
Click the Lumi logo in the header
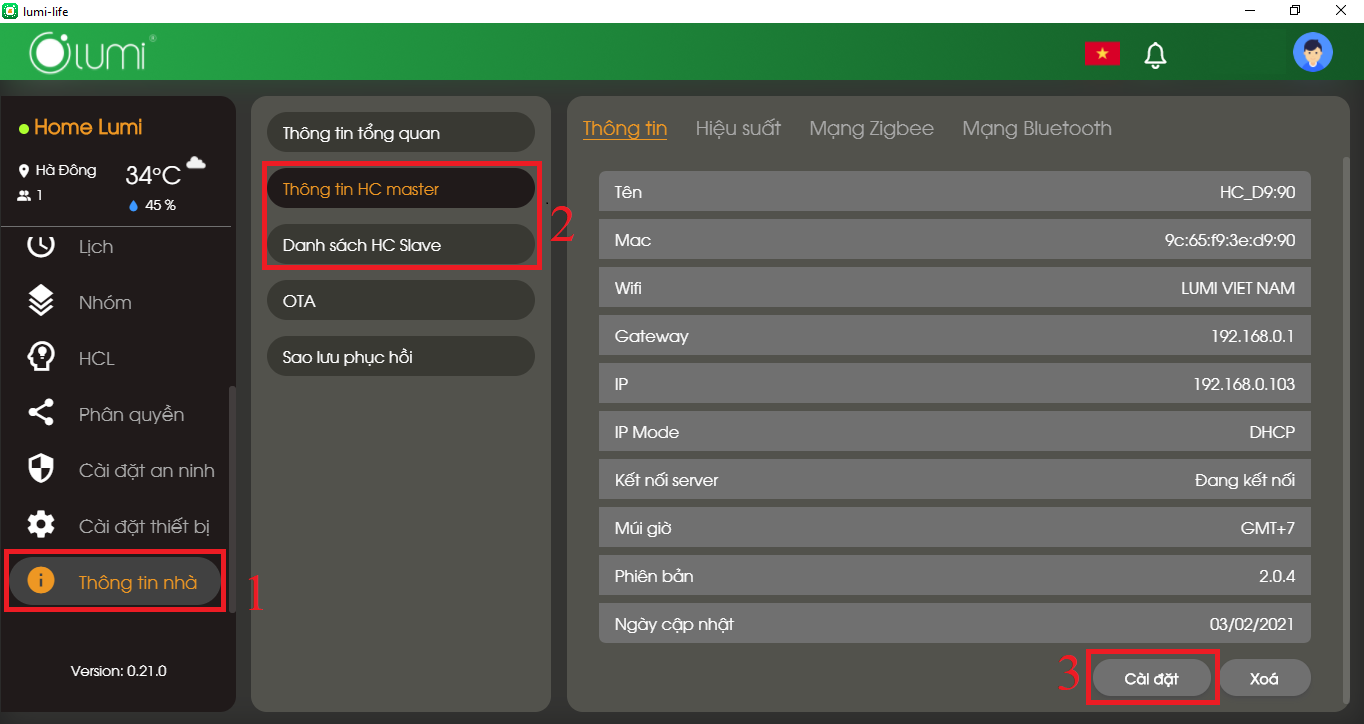coord(92,52)
